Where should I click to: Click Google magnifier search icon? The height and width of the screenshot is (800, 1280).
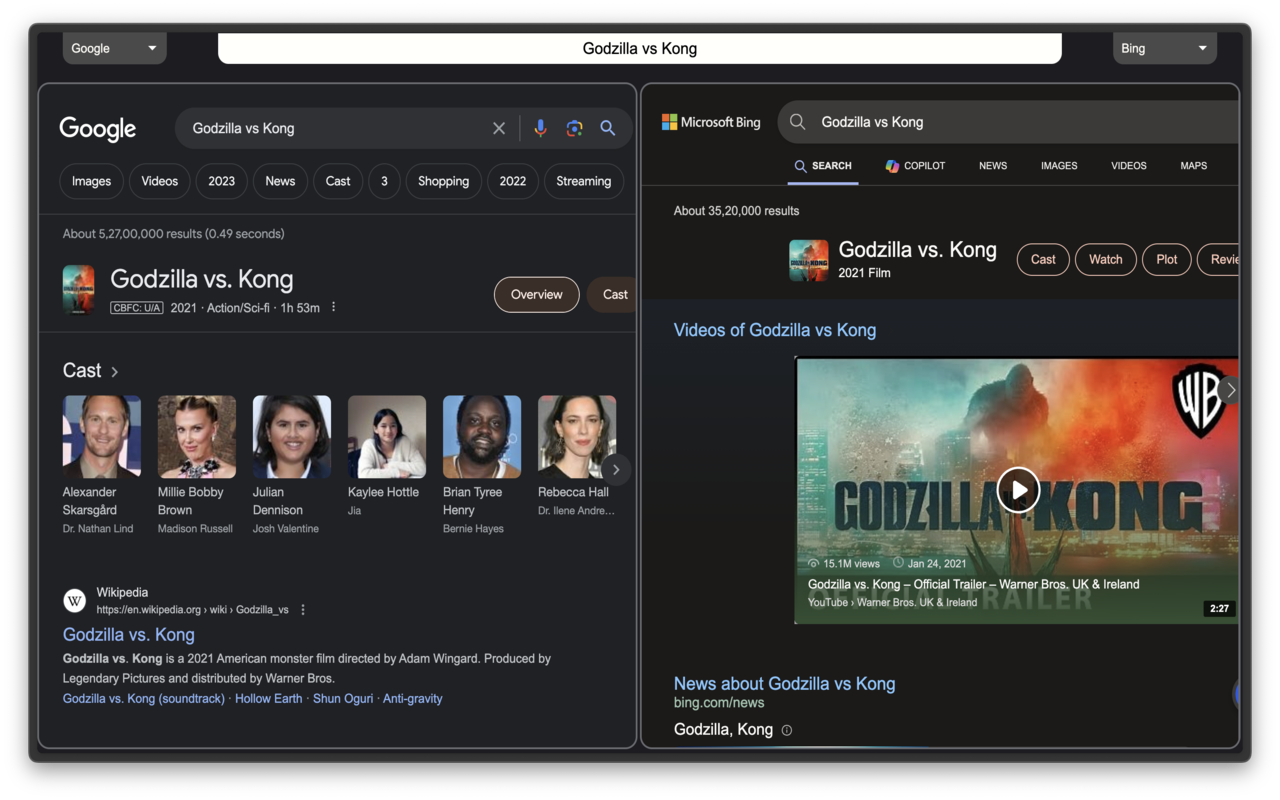[608, 128]
